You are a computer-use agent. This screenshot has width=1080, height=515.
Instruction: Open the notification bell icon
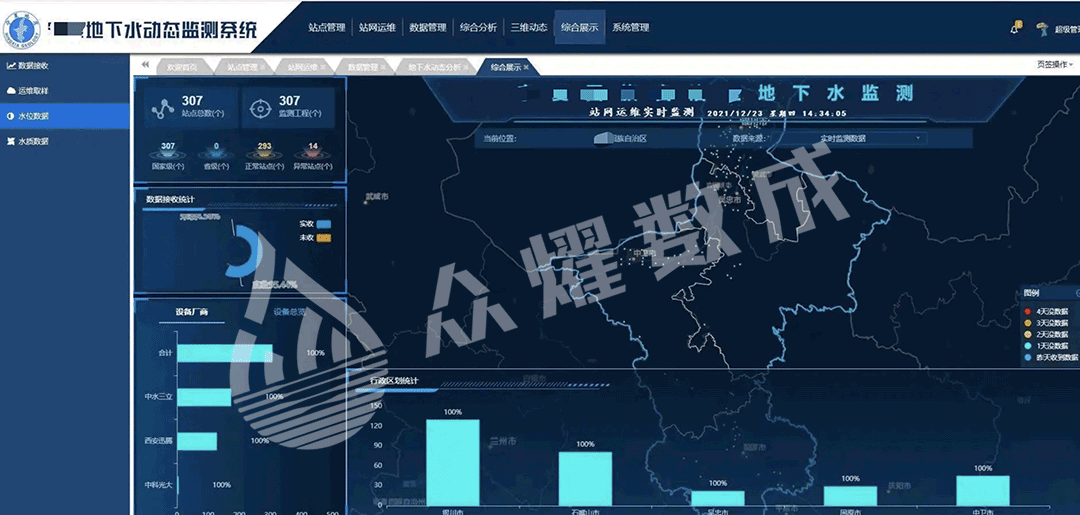(1015, 28)
